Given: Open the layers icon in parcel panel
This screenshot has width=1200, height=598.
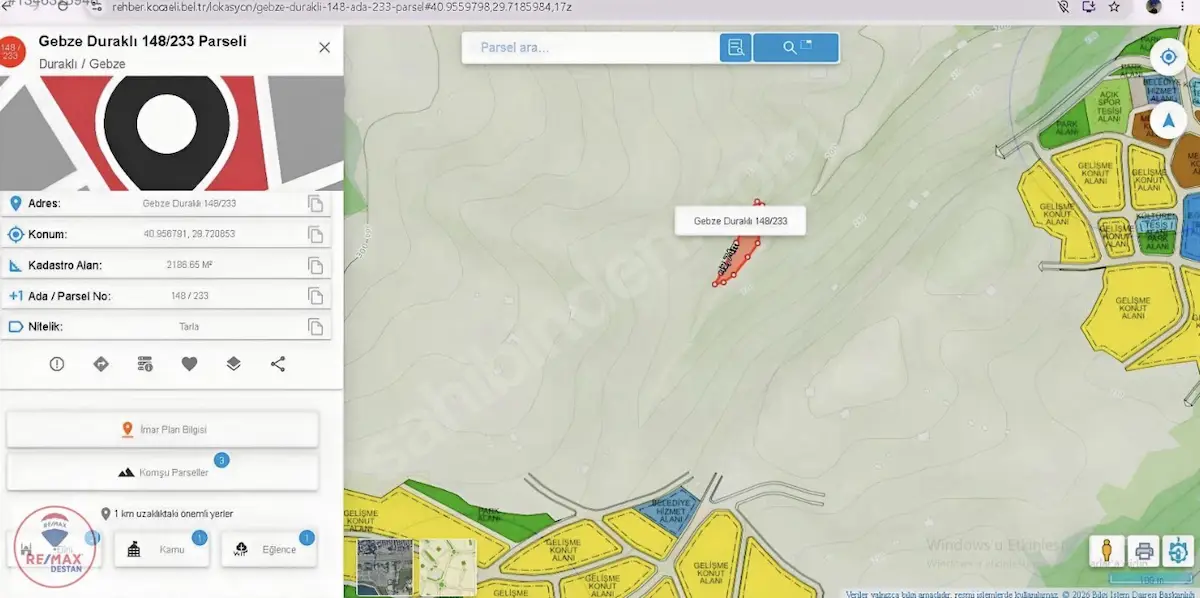Looking at the screenshot, I should tap(234, 364).
